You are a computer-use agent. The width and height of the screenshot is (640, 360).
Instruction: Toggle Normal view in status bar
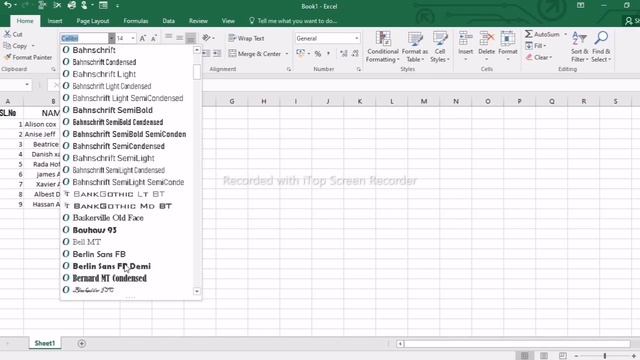524,356
